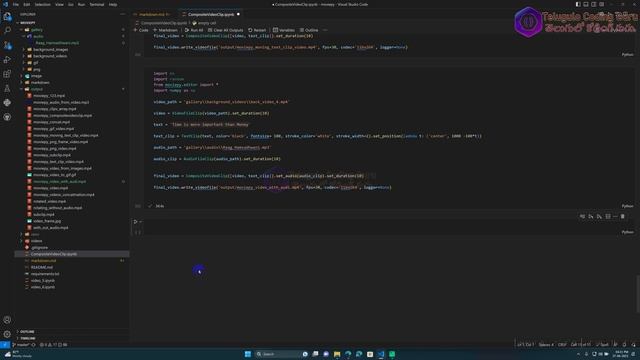Open the Python extension view
This screenshot has height=360, width=640.
pos(7,102)
